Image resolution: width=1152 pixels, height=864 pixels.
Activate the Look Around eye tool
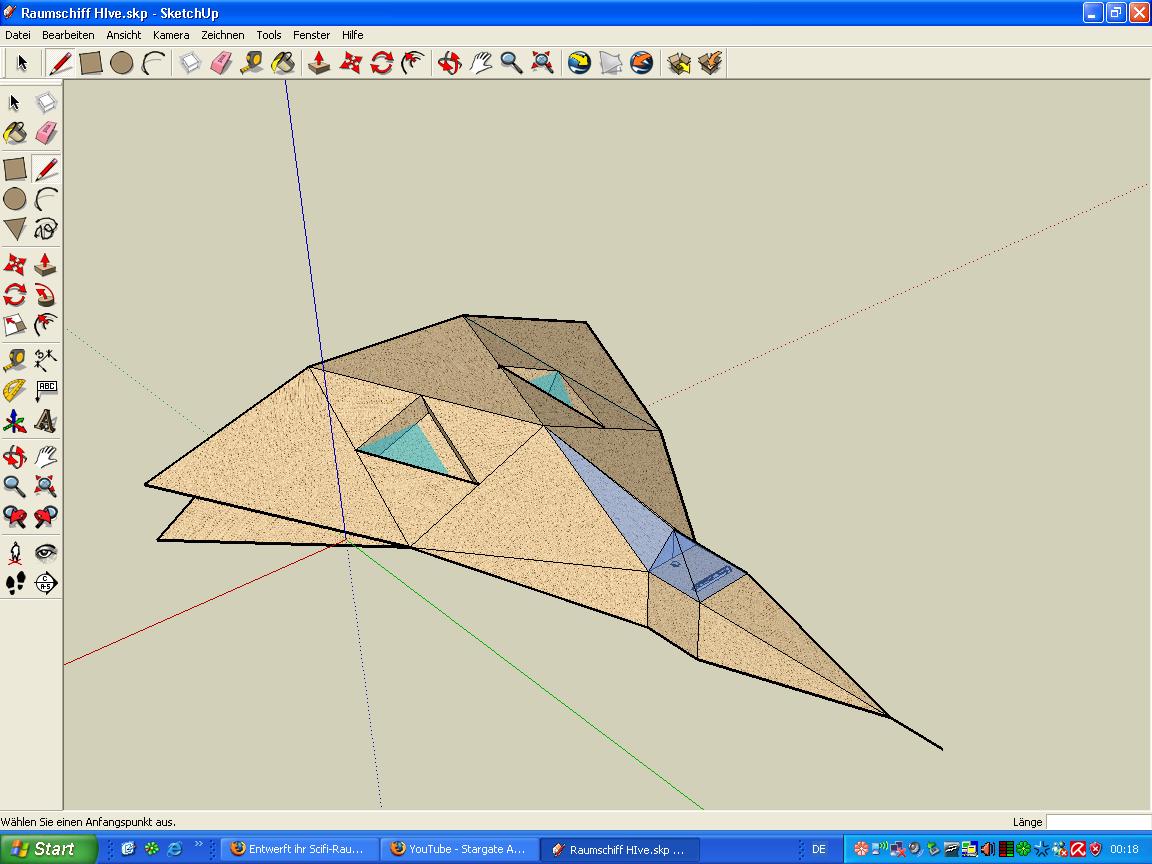[x=46, y=552]
